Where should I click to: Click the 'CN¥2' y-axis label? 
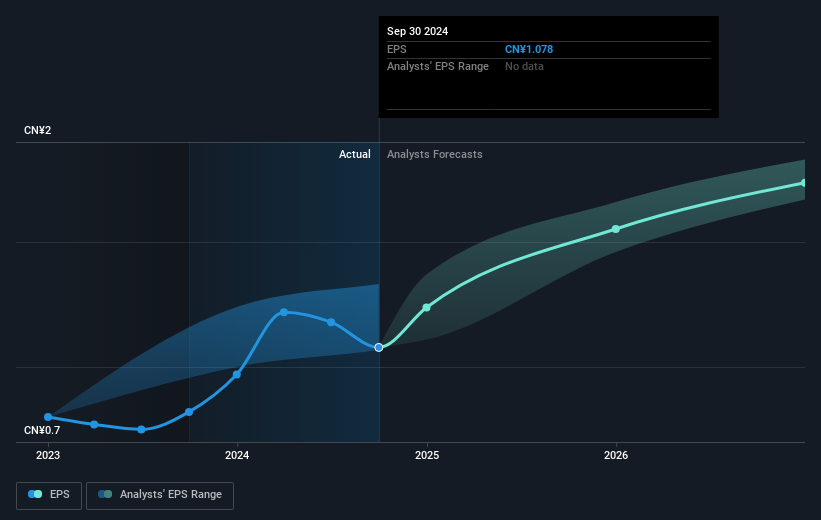38,130
